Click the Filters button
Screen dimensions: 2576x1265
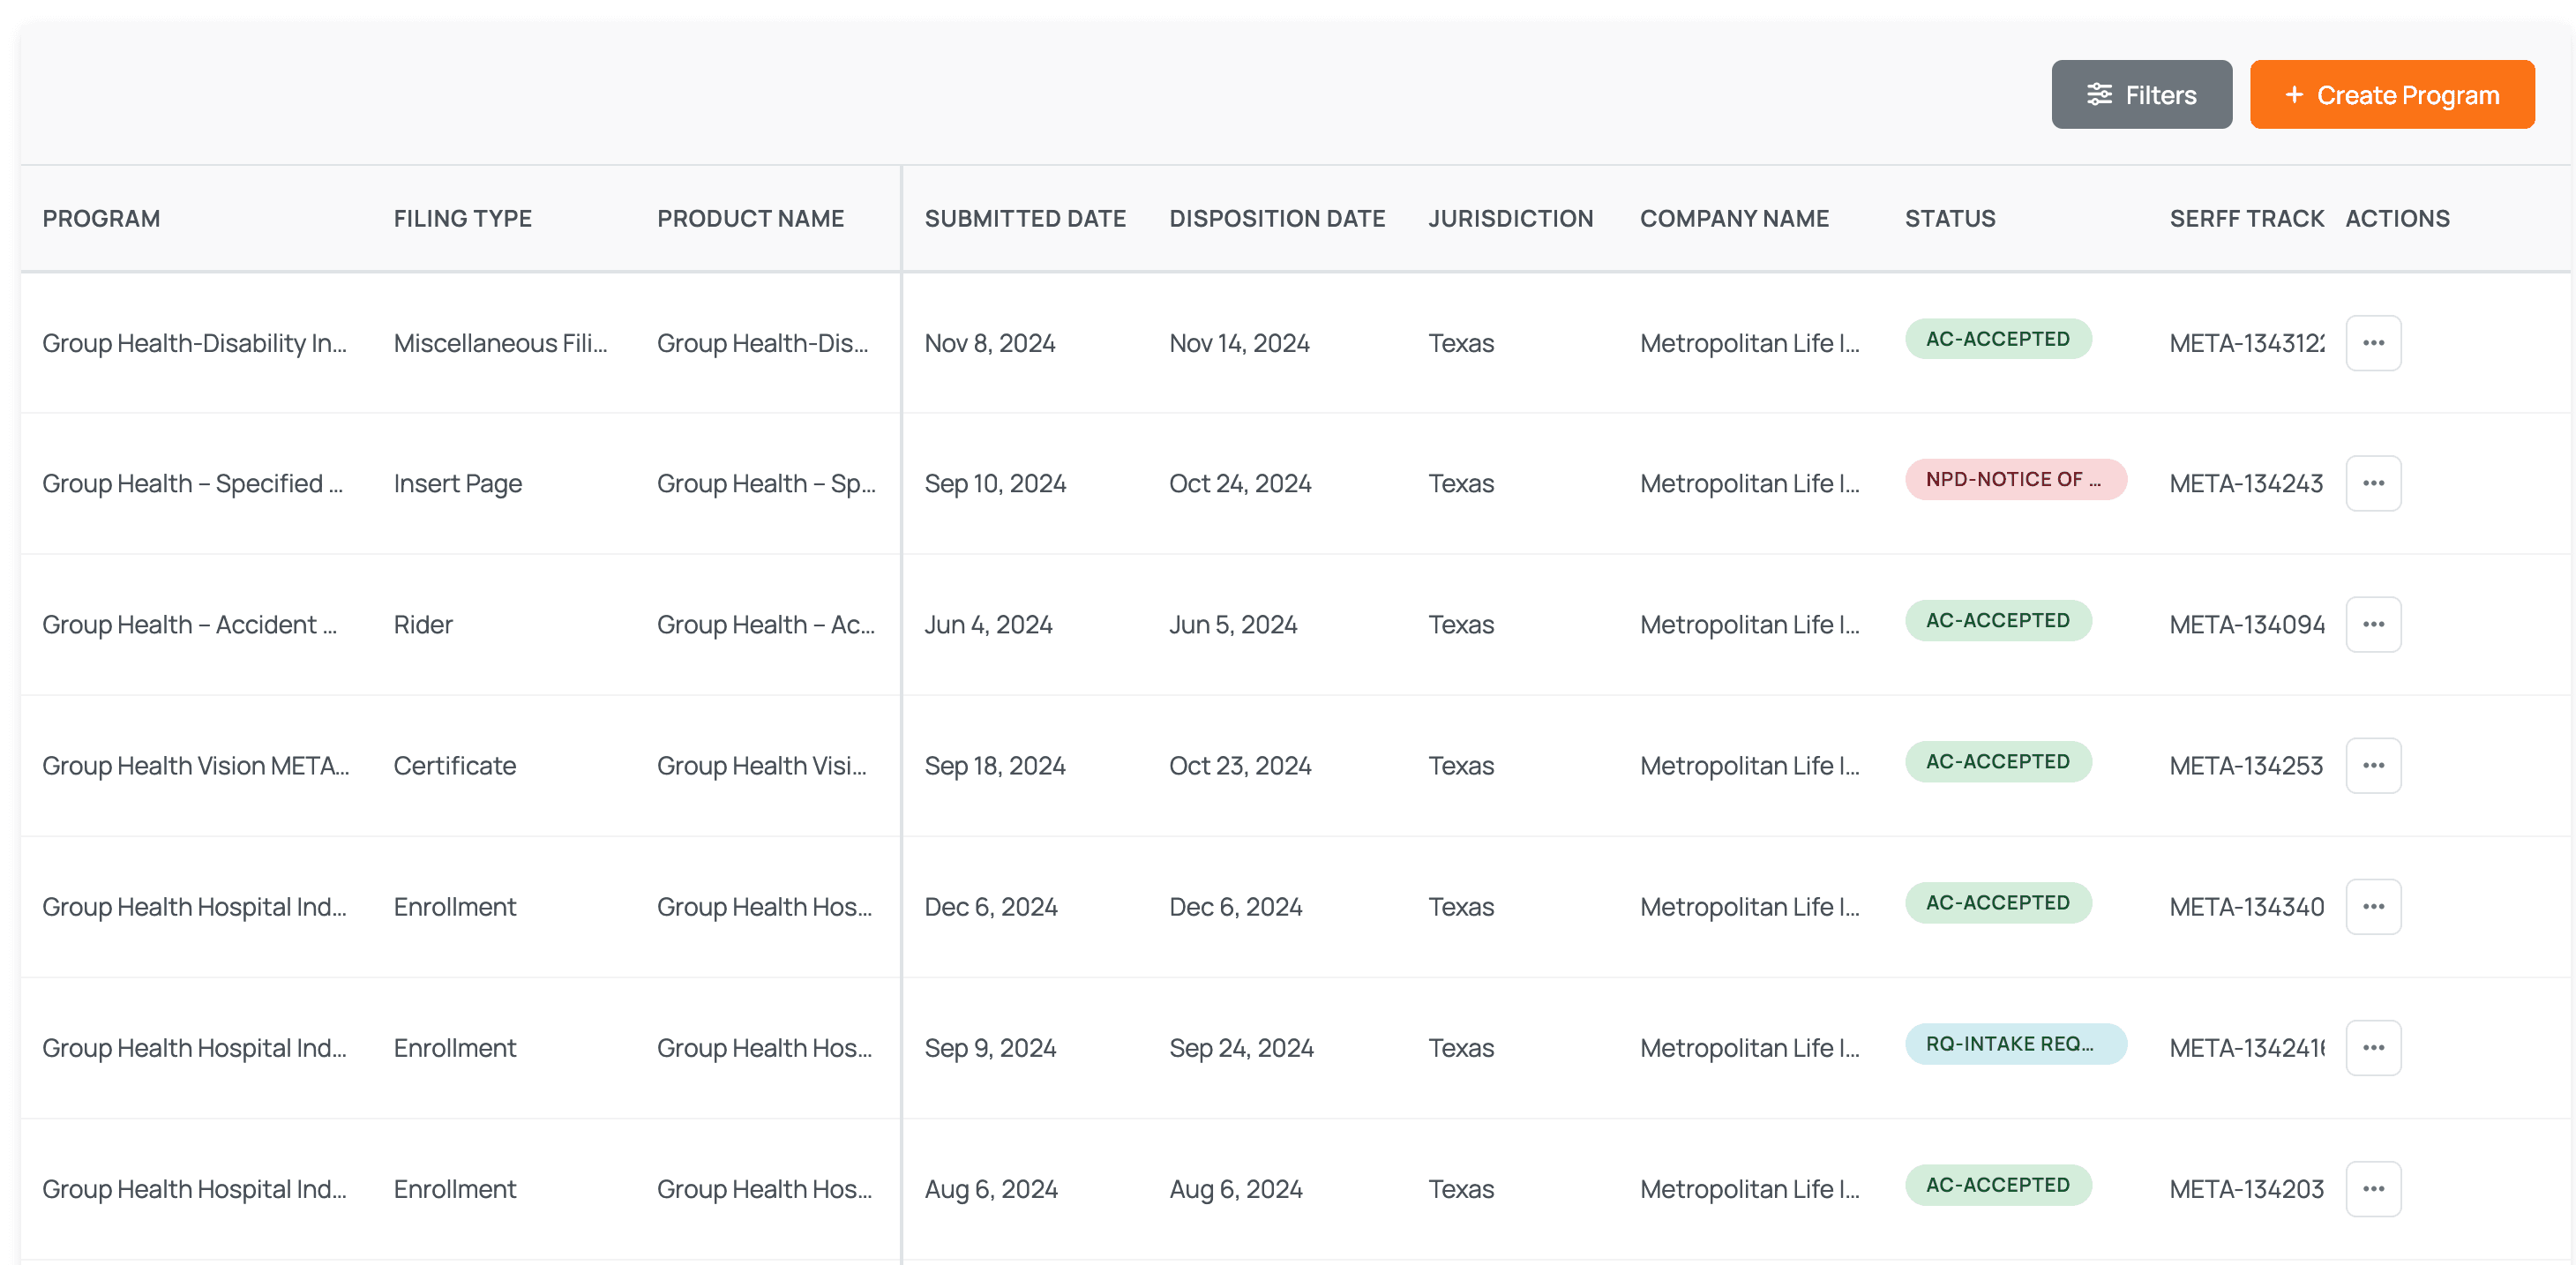click(2141, 95)
